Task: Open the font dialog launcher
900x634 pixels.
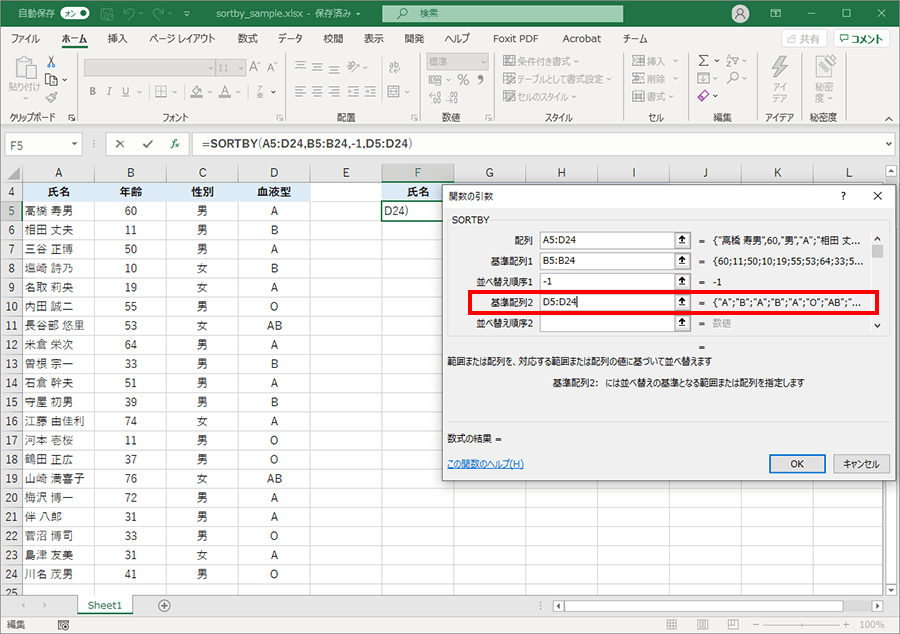Action: (280, 118)
